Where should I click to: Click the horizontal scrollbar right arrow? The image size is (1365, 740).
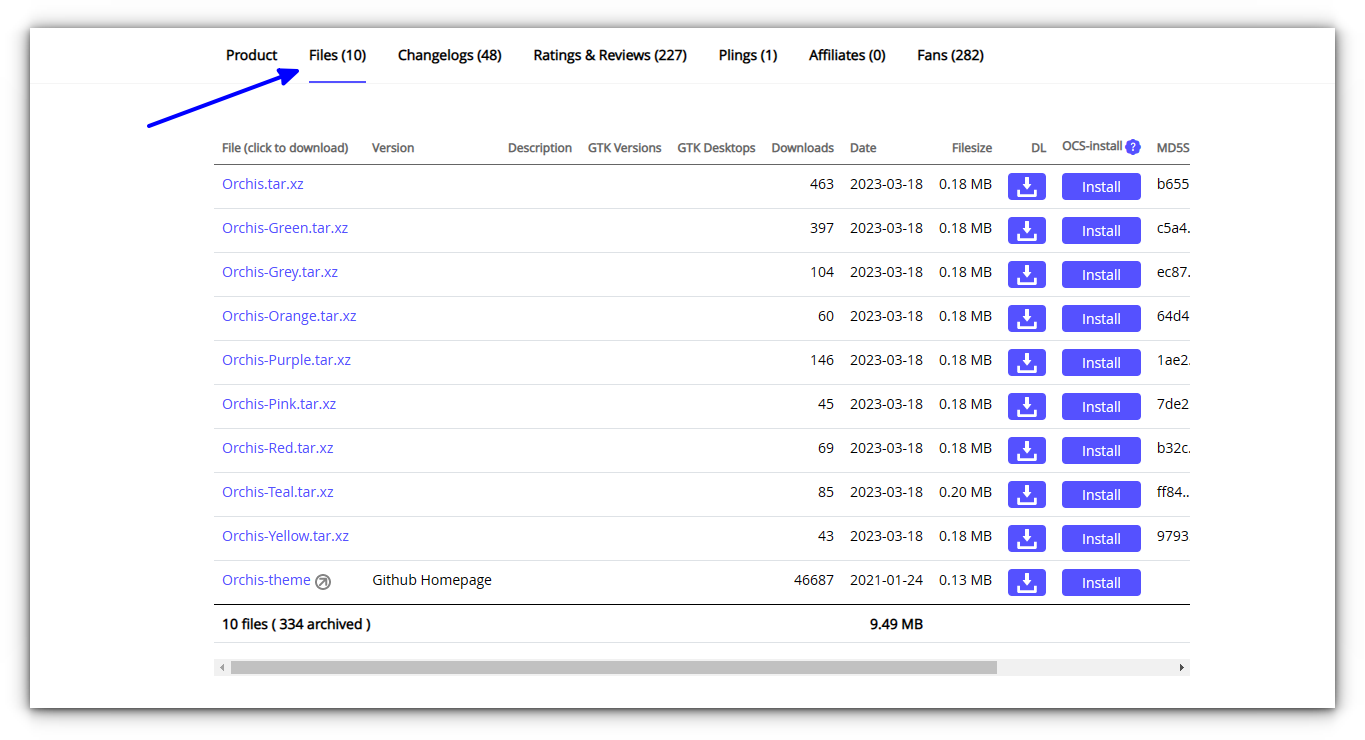1181,667
